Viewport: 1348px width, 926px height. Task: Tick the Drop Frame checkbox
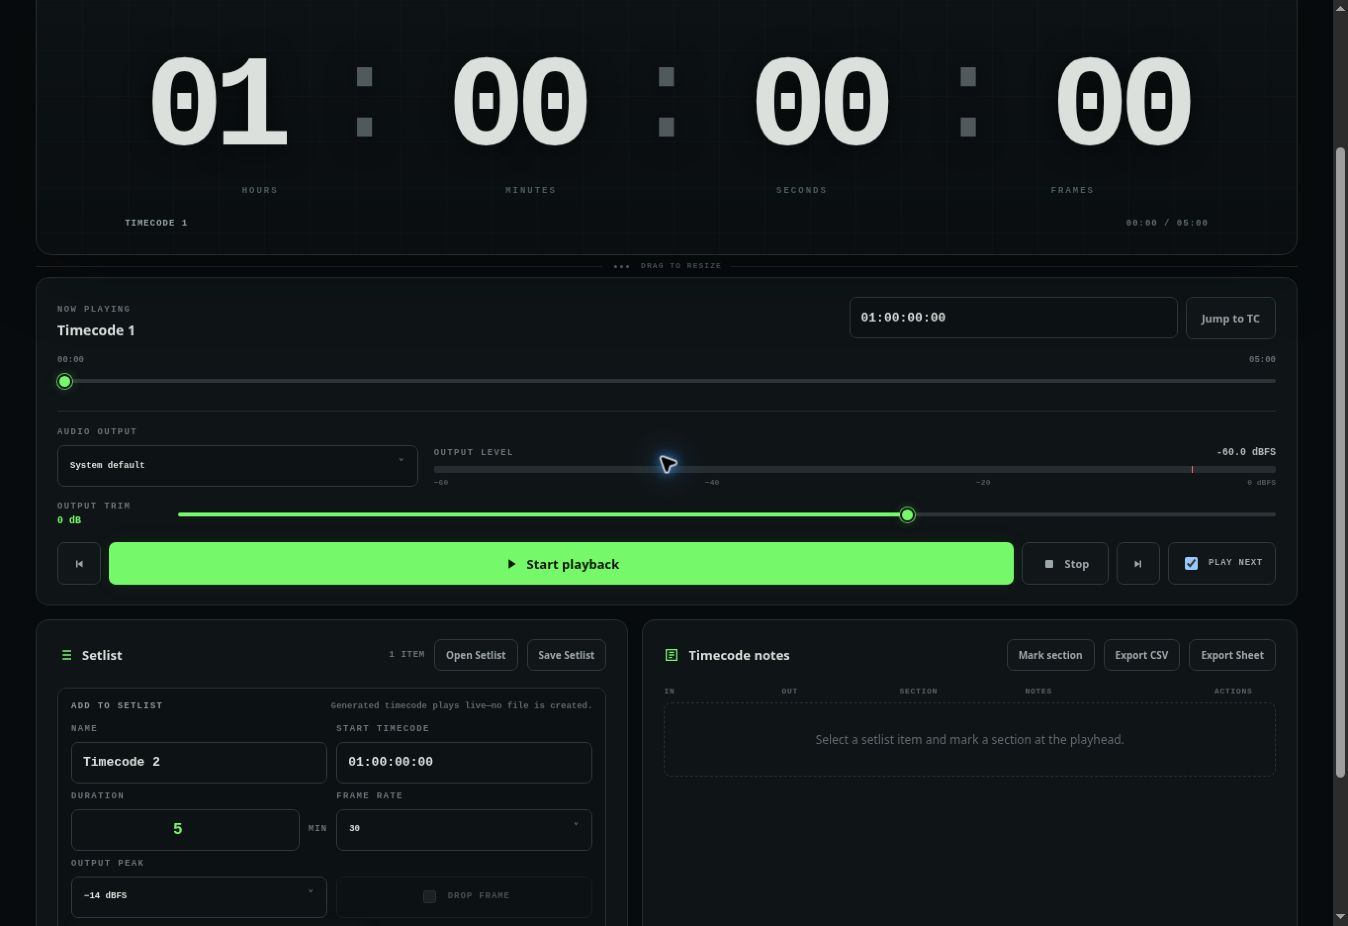429,896
